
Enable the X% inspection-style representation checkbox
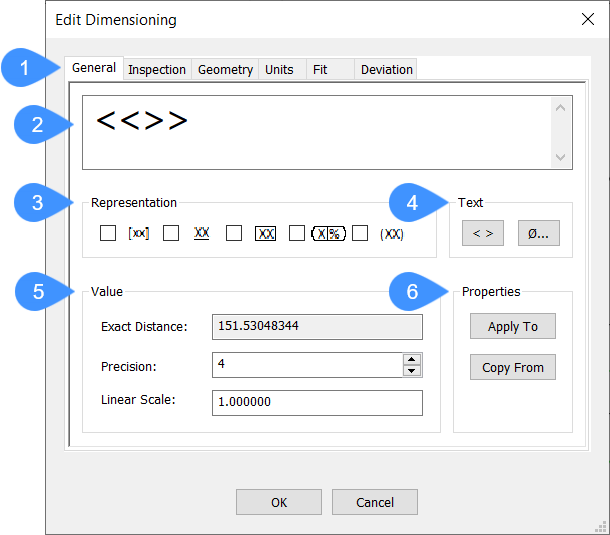coord(297,233)
